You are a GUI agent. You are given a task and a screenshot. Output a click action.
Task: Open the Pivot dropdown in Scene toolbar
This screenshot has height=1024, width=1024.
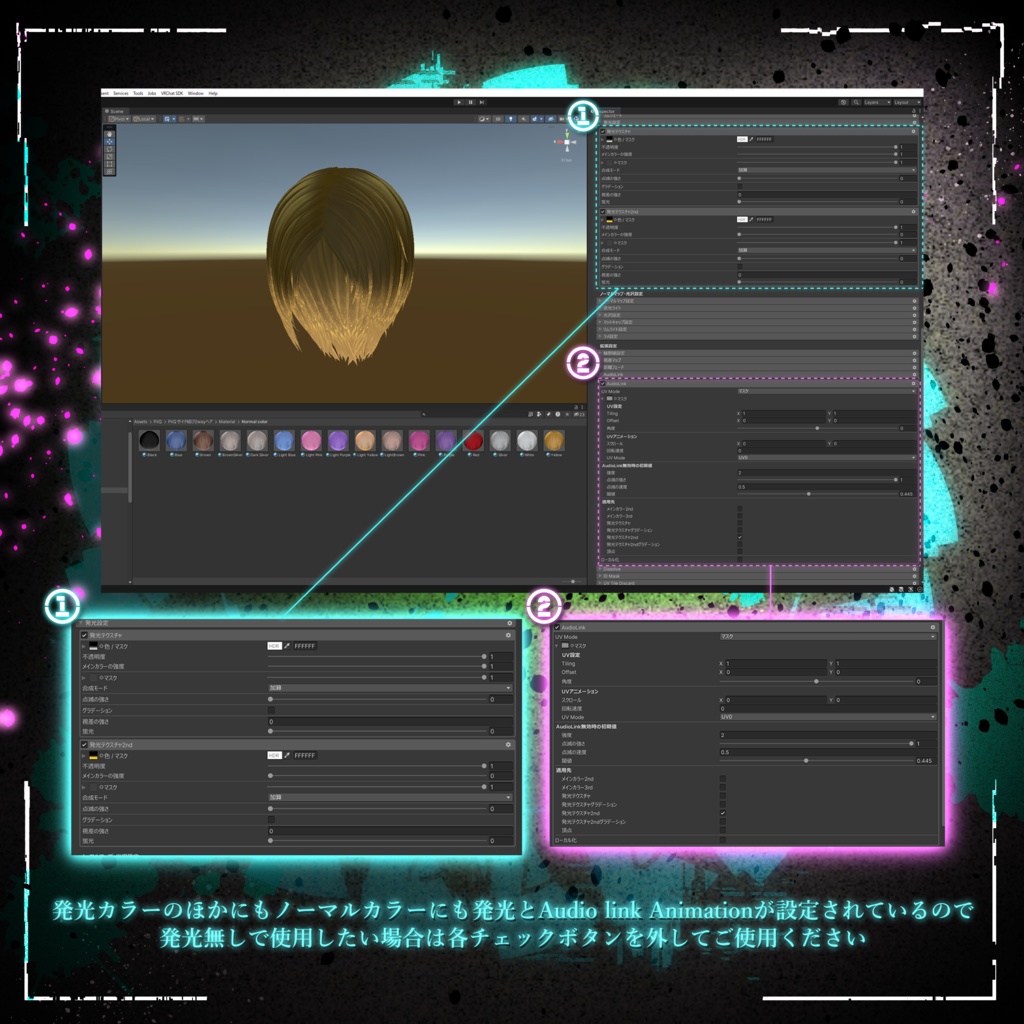coord(120,119)
